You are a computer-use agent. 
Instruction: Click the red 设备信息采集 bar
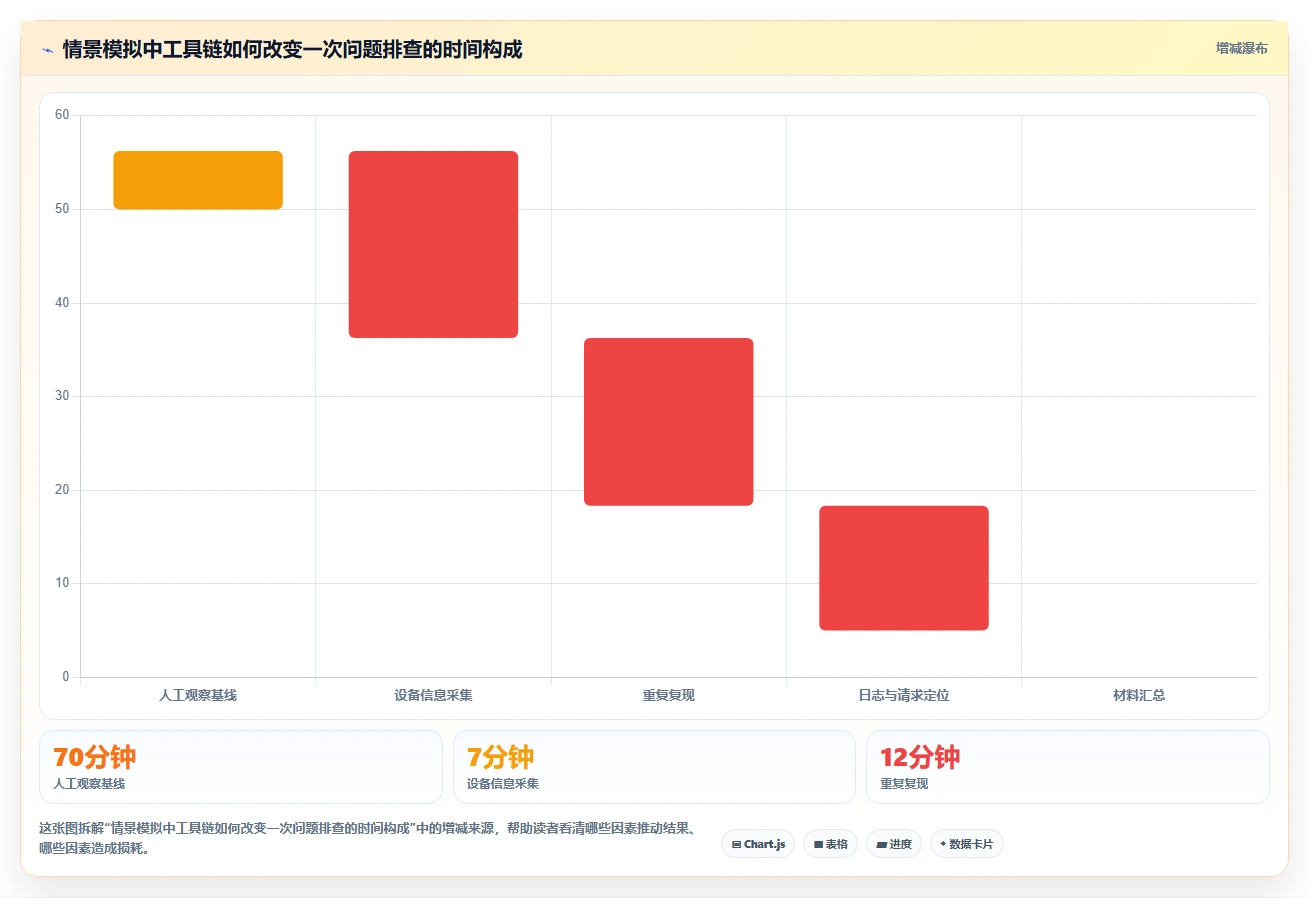[433, 244]
